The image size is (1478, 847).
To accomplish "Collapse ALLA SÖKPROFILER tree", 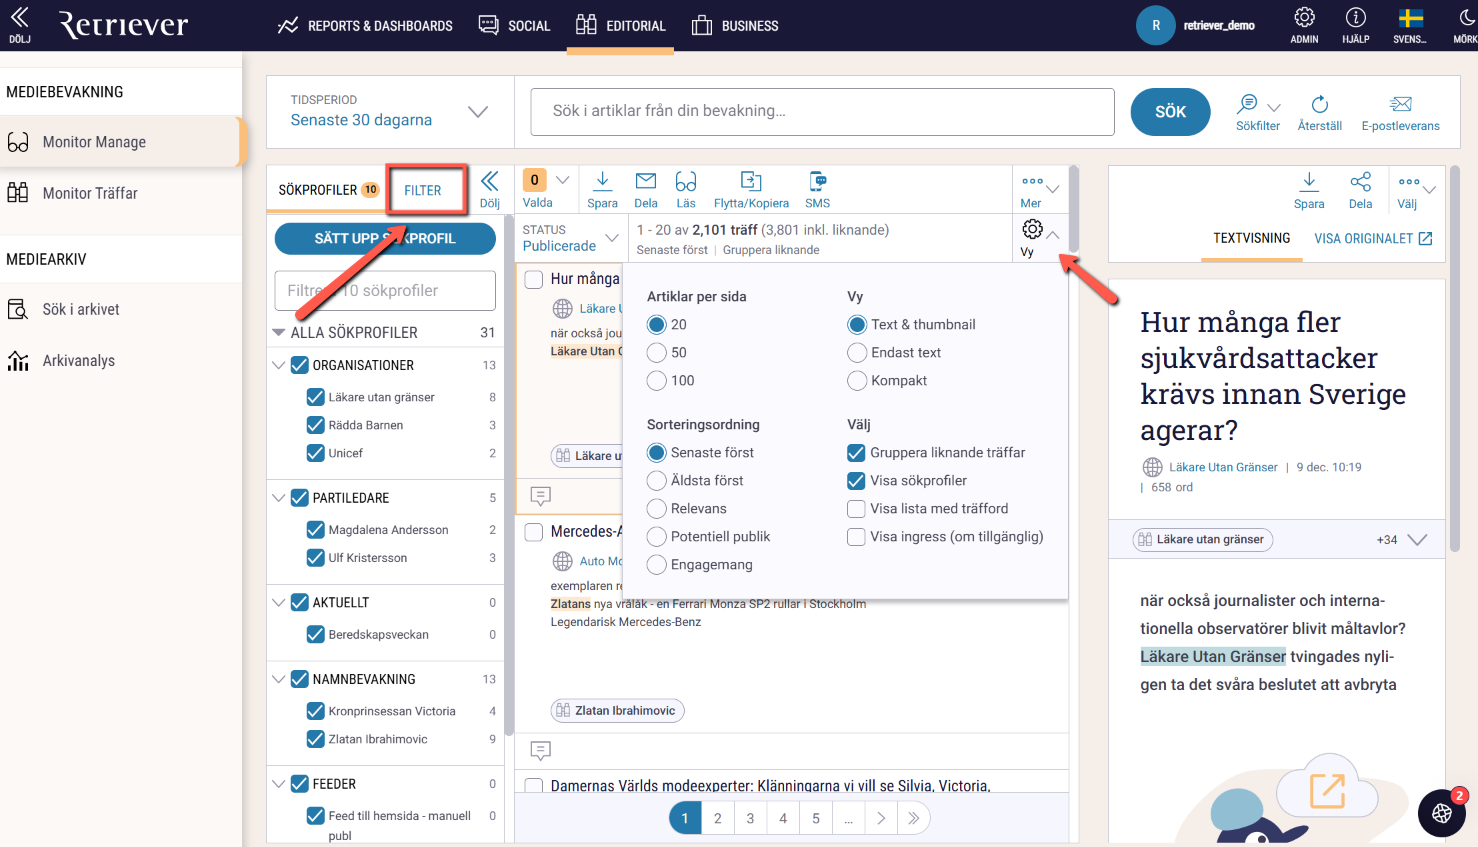I will point(279,332).
